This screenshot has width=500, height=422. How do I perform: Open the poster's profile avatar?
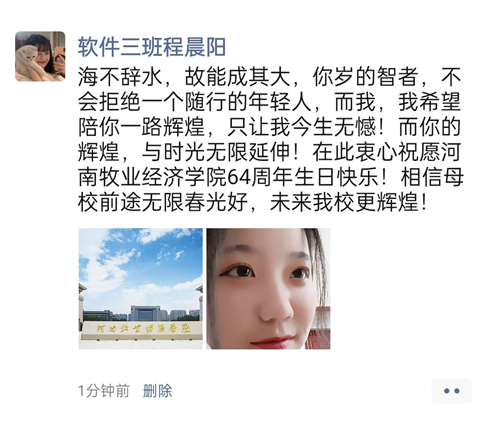40,56
